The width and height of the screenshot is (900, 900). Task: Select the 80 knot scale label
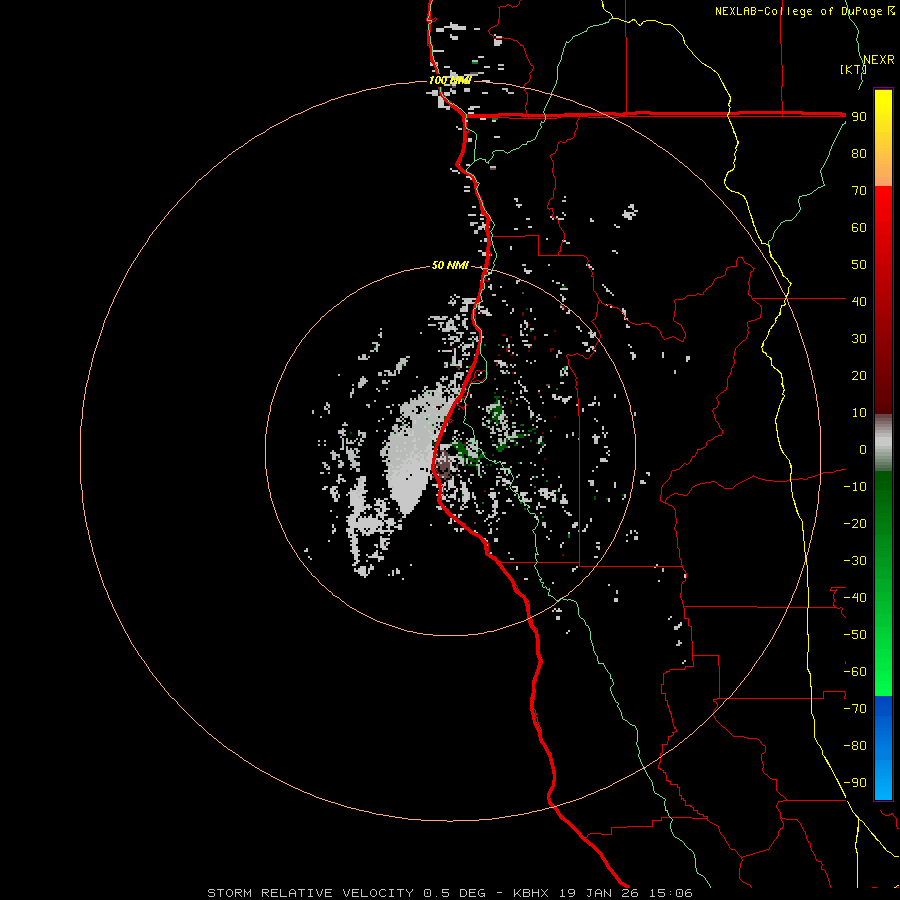[x=859, y=153]
